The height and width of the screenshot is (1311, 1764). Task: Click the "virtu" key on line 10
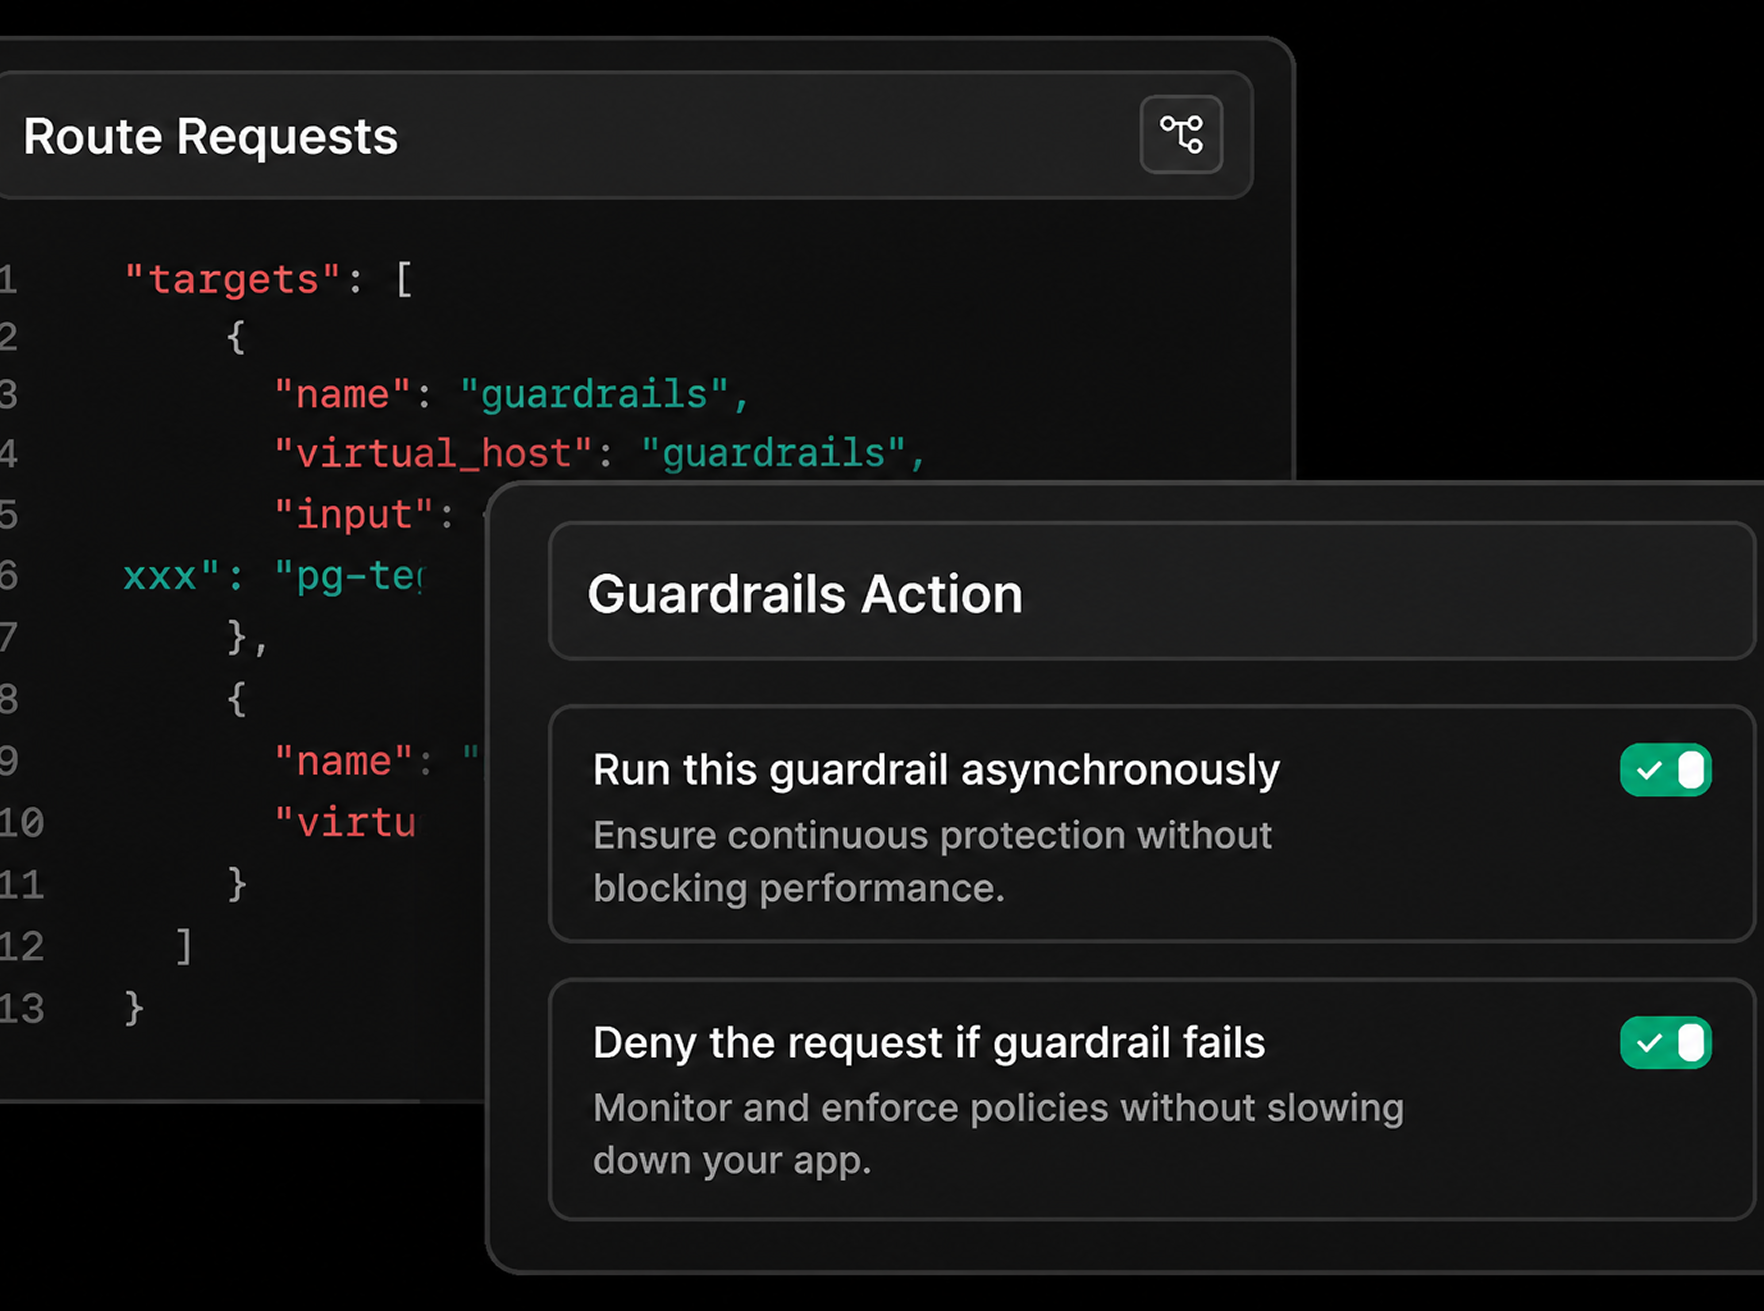coord(345,823)
